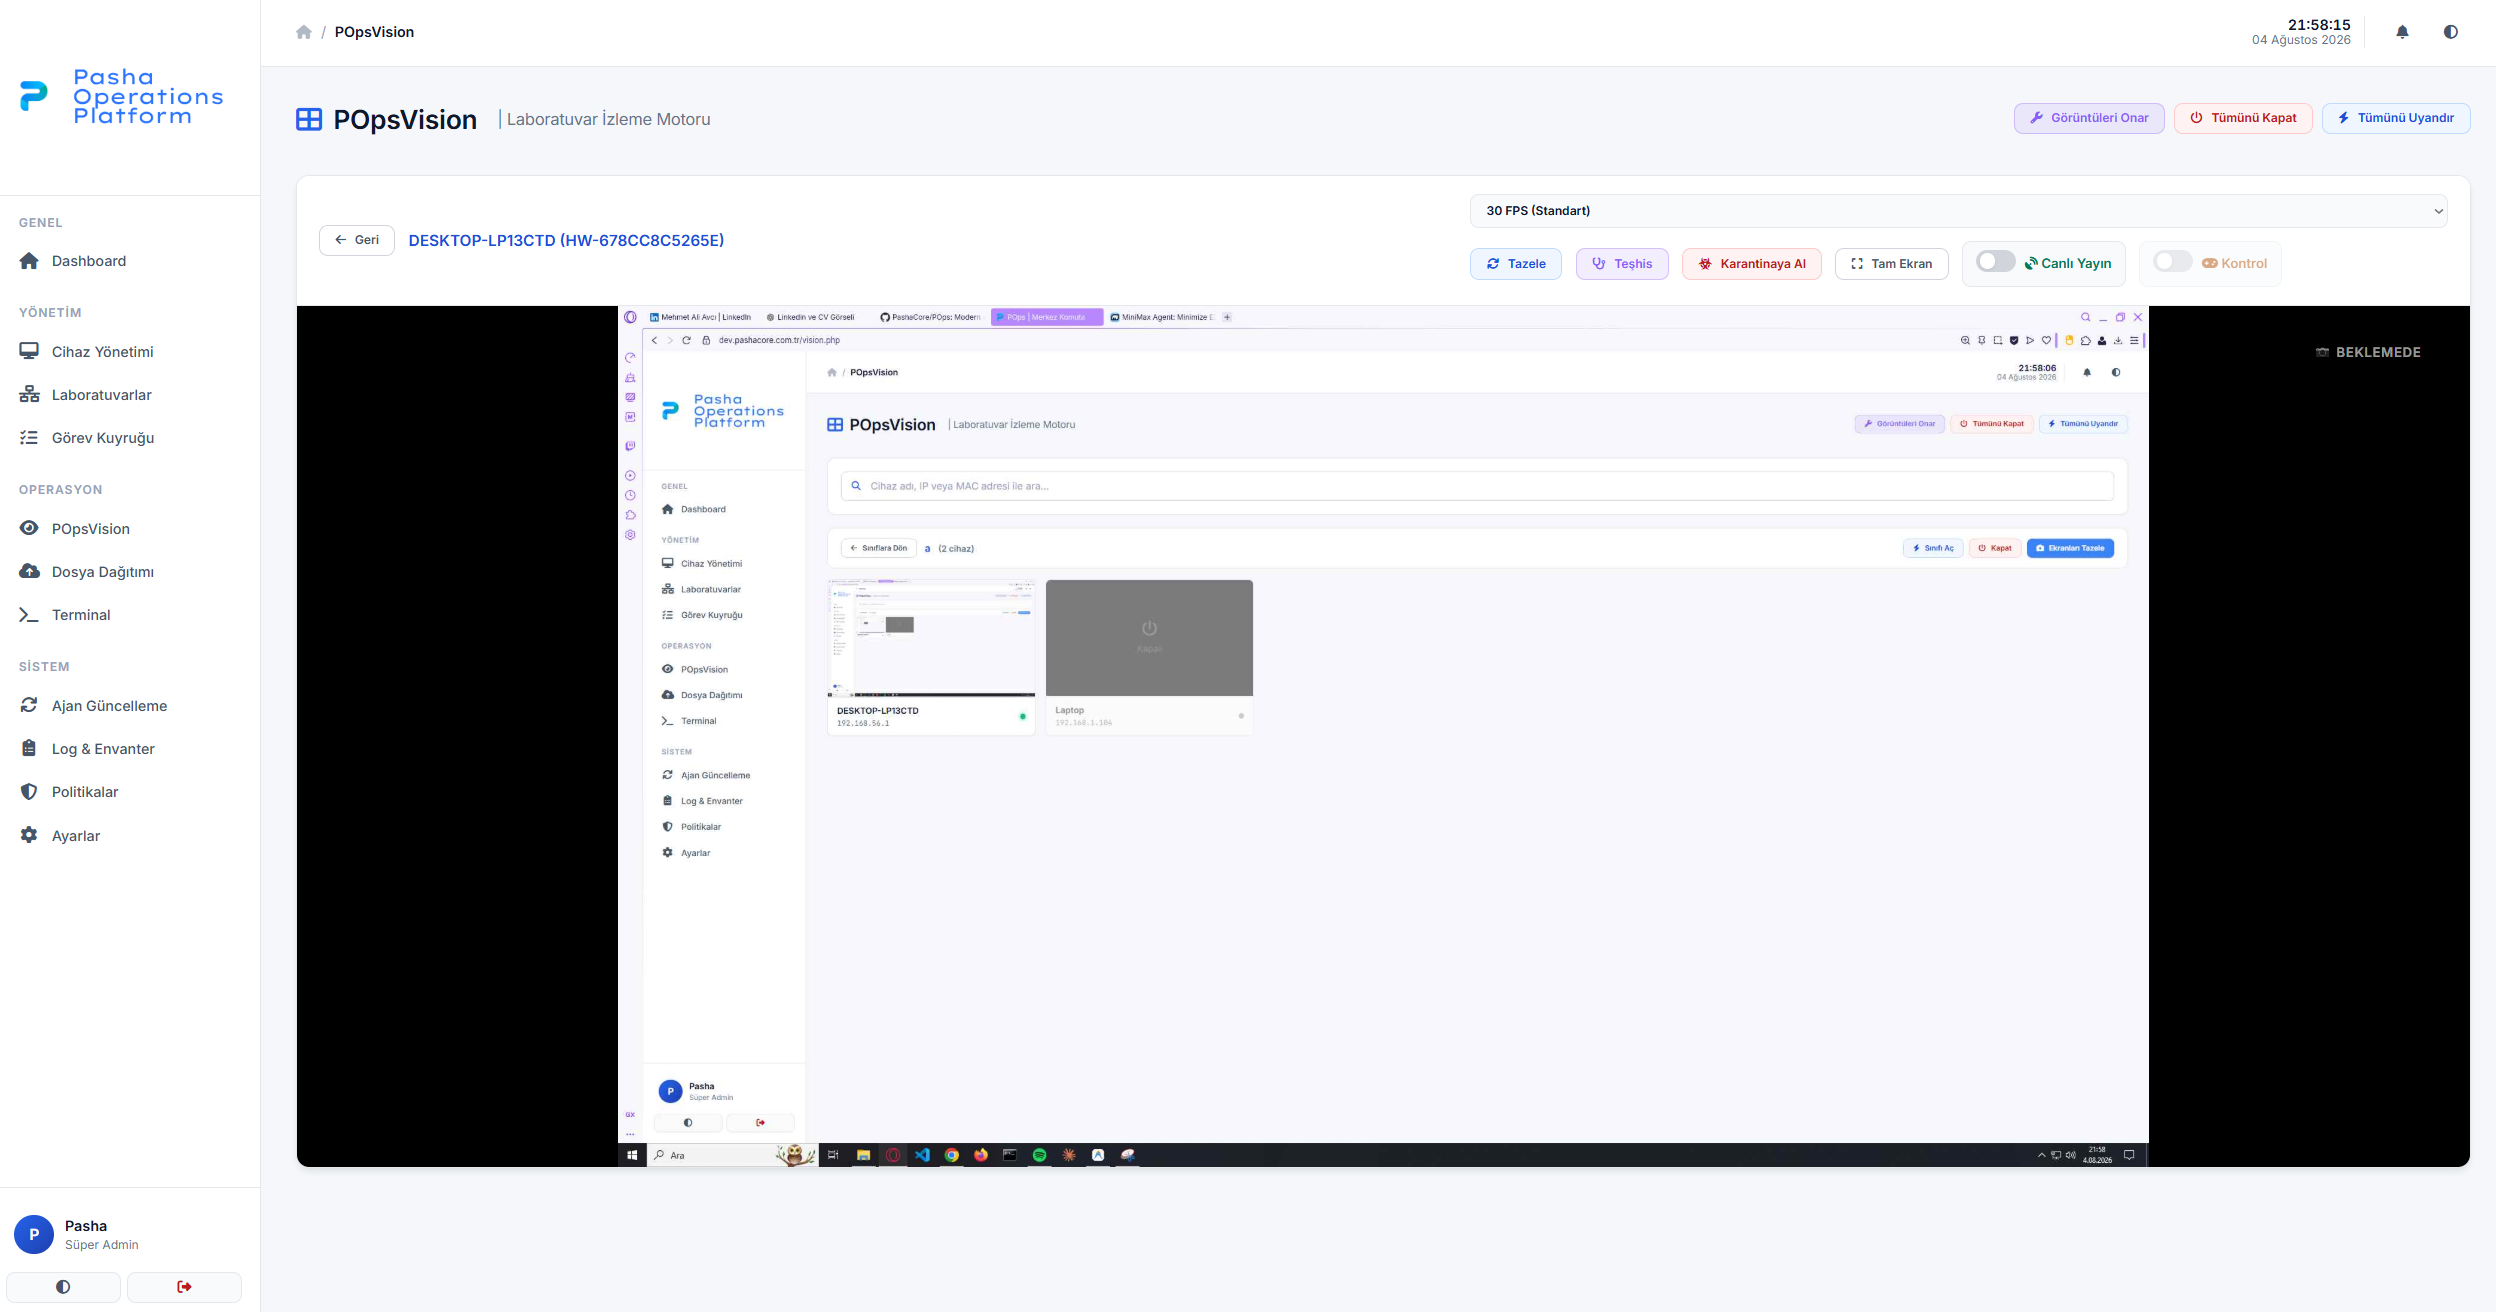Screen dimensions: 2496x1312
Task: Open the streamed desktop's notification center icon
Action: [2129, 1155]
